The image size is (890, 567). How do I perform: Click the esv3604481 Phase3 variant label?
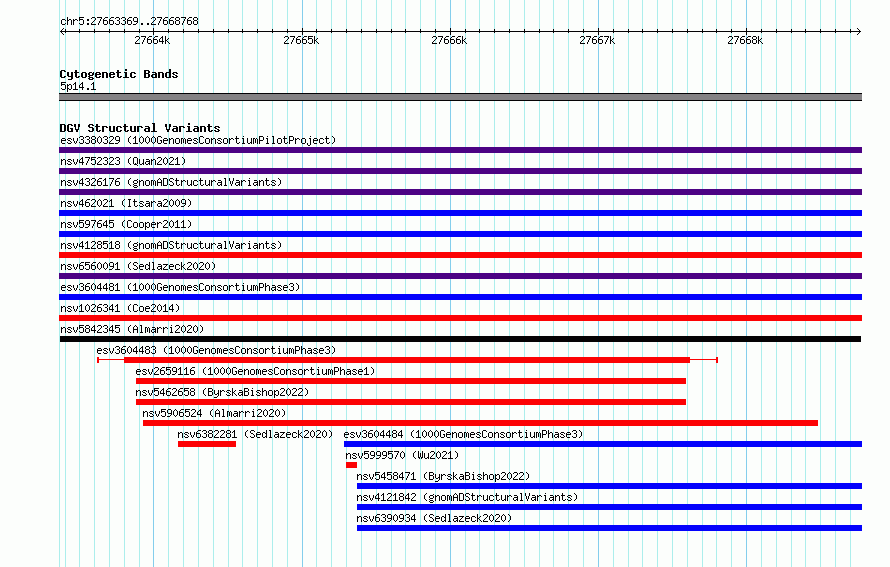click(180, 287)
